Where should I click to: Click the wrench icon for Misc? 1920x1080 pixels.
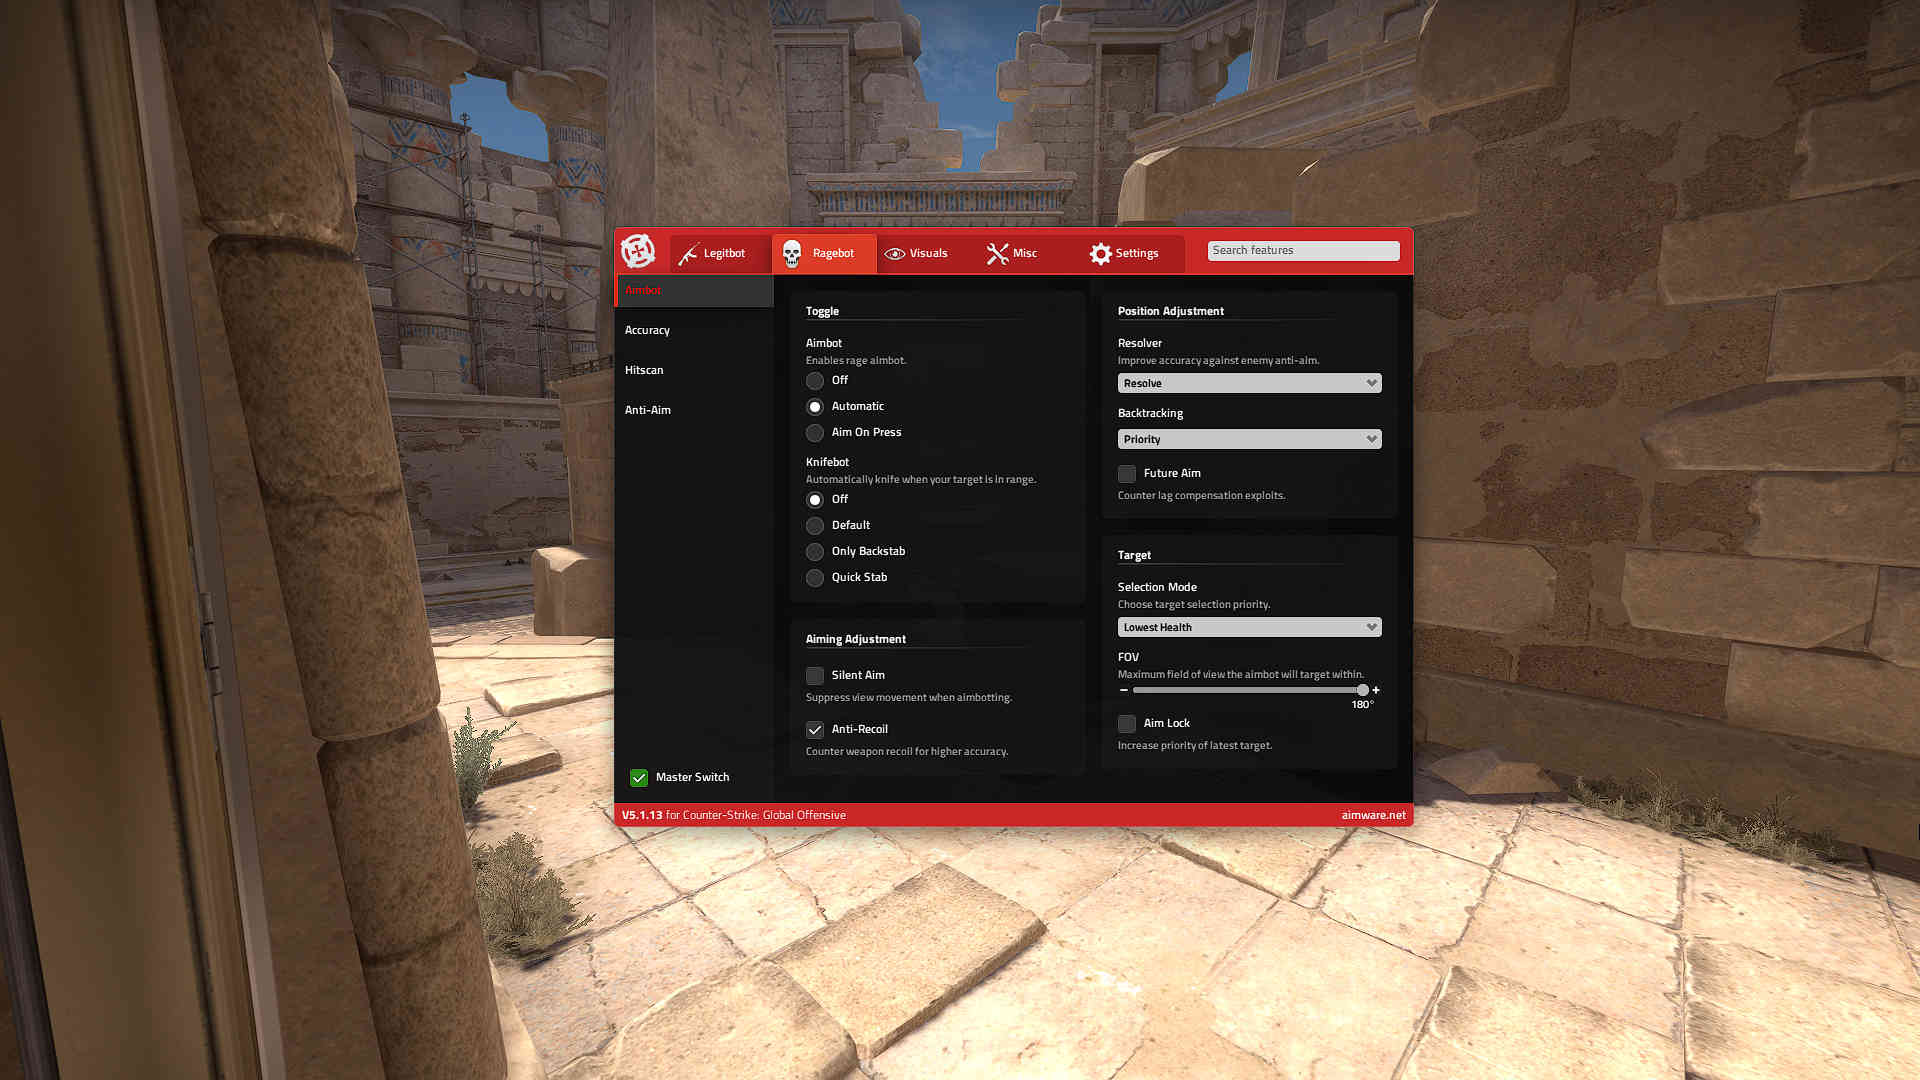997,254
